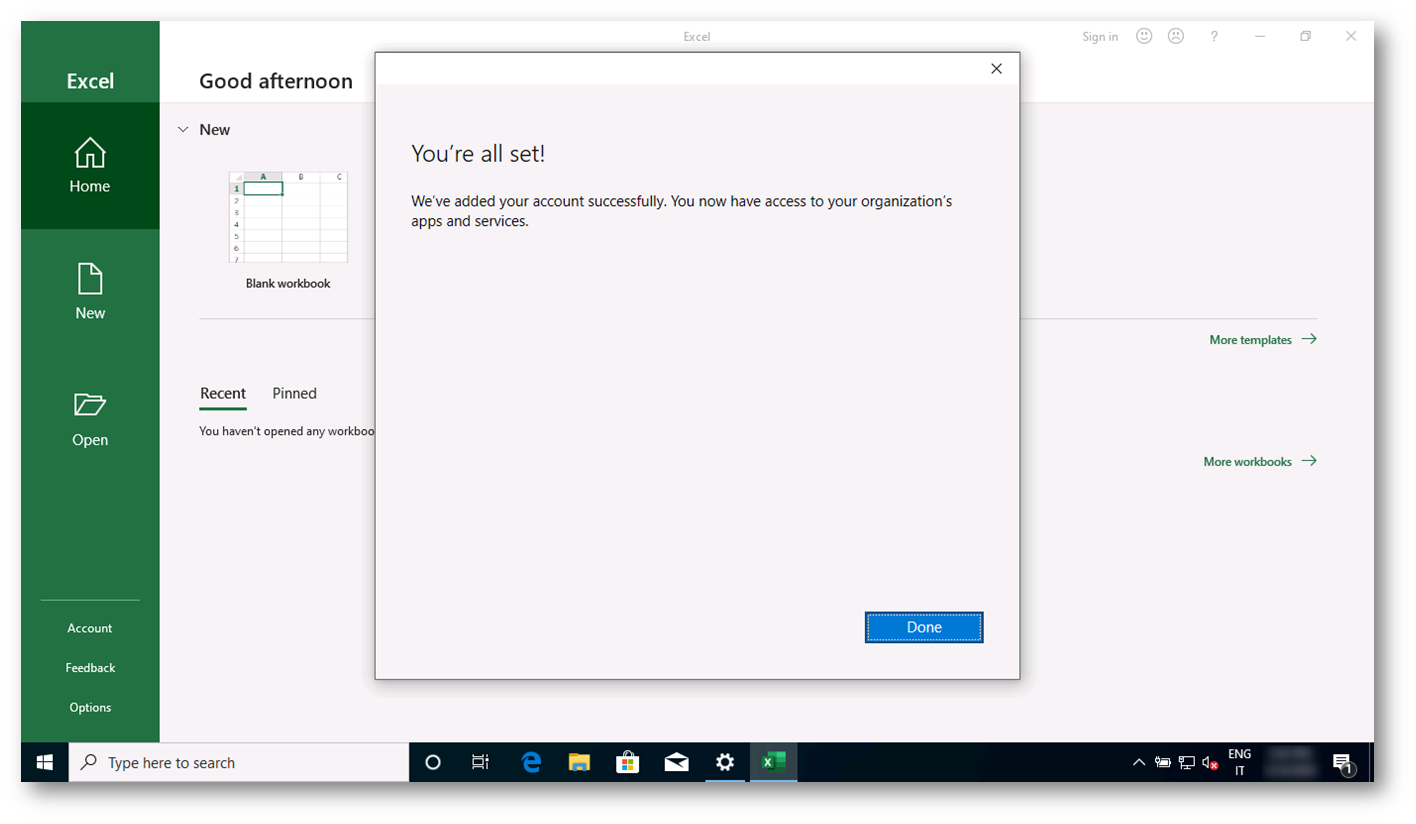Screen dimensions: 1416x824
Task: Send a frown feedback icon
Action: [1176, 36]
